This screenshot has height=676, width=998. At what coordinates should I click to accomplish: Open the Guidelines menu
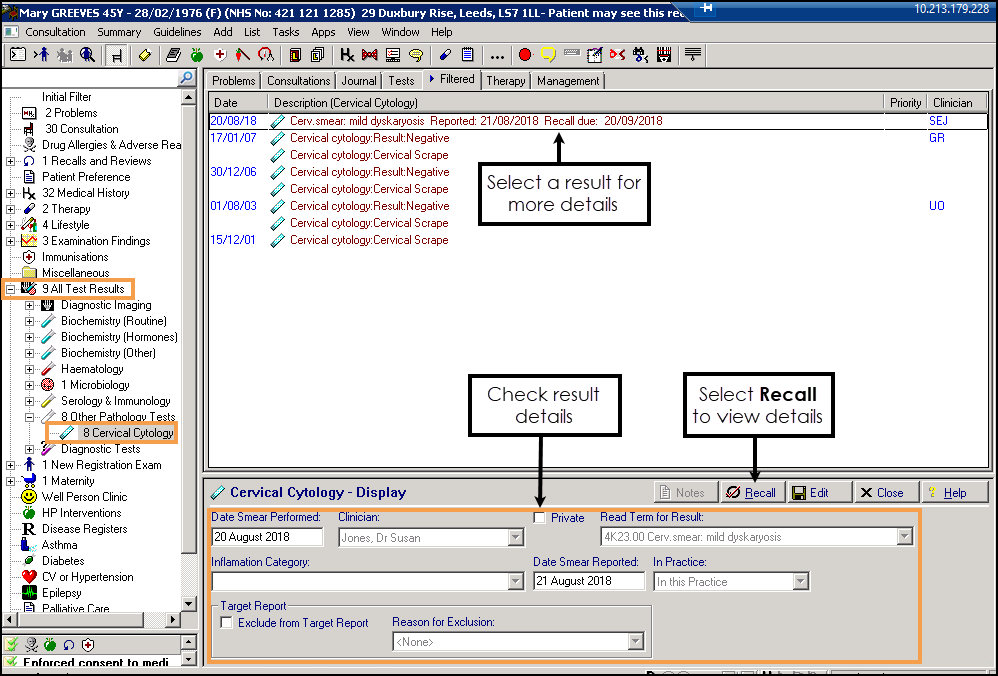pyautogui.click(x=177, y=32)
